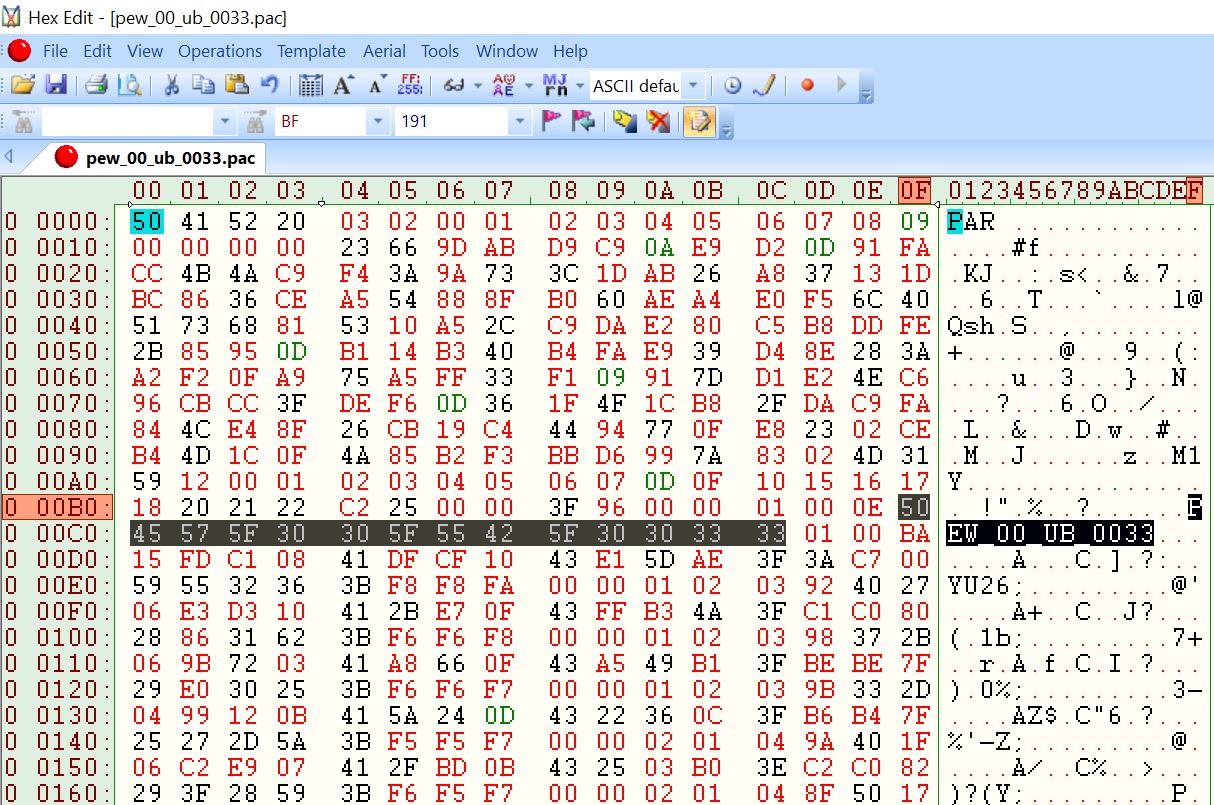The height and width of the screenshot is (805, 1214).
Task: Click the red X remove bookmark icon
Action: pyautogui.click(x=657, y=122)
